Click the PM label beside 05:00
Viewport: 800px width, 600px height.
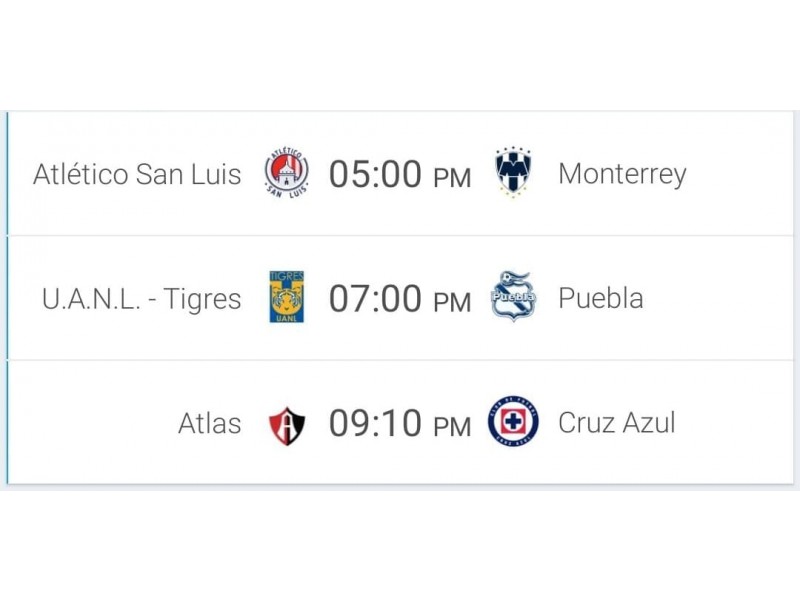pos(452,178)
